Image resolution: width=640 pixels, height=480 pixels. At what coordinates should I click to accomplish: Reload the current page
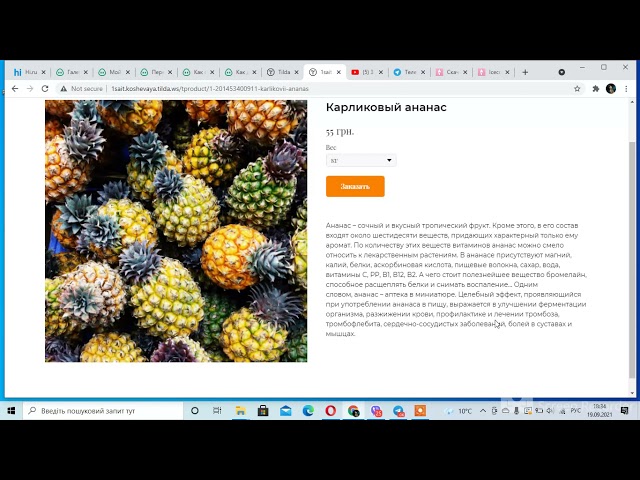45,89
